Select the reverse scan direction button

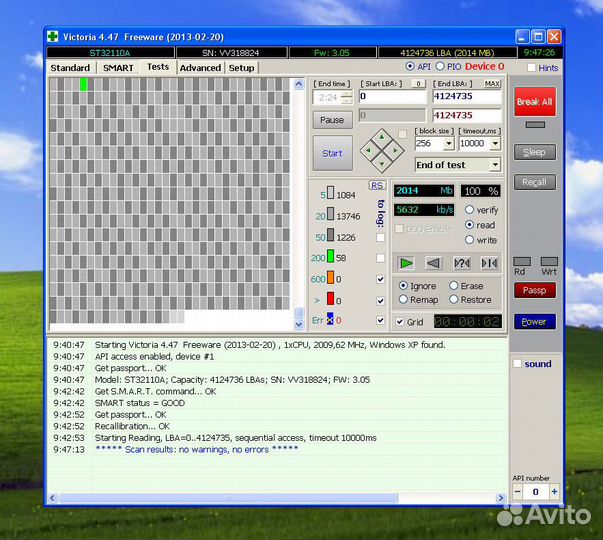(x=433, y=263)
